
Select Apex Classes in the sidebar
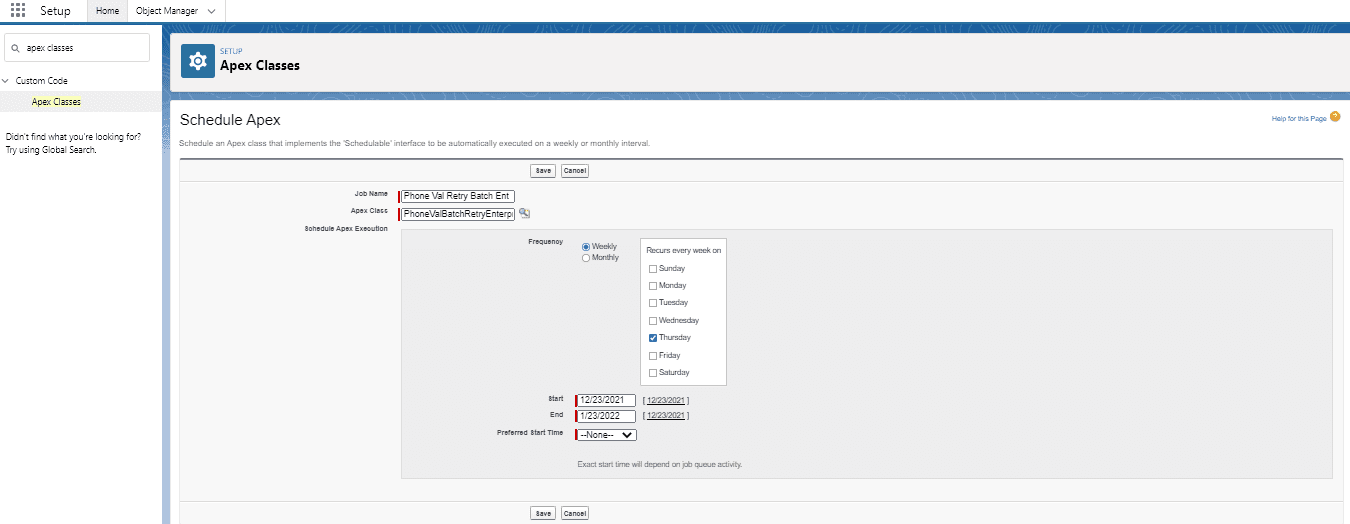56,102
